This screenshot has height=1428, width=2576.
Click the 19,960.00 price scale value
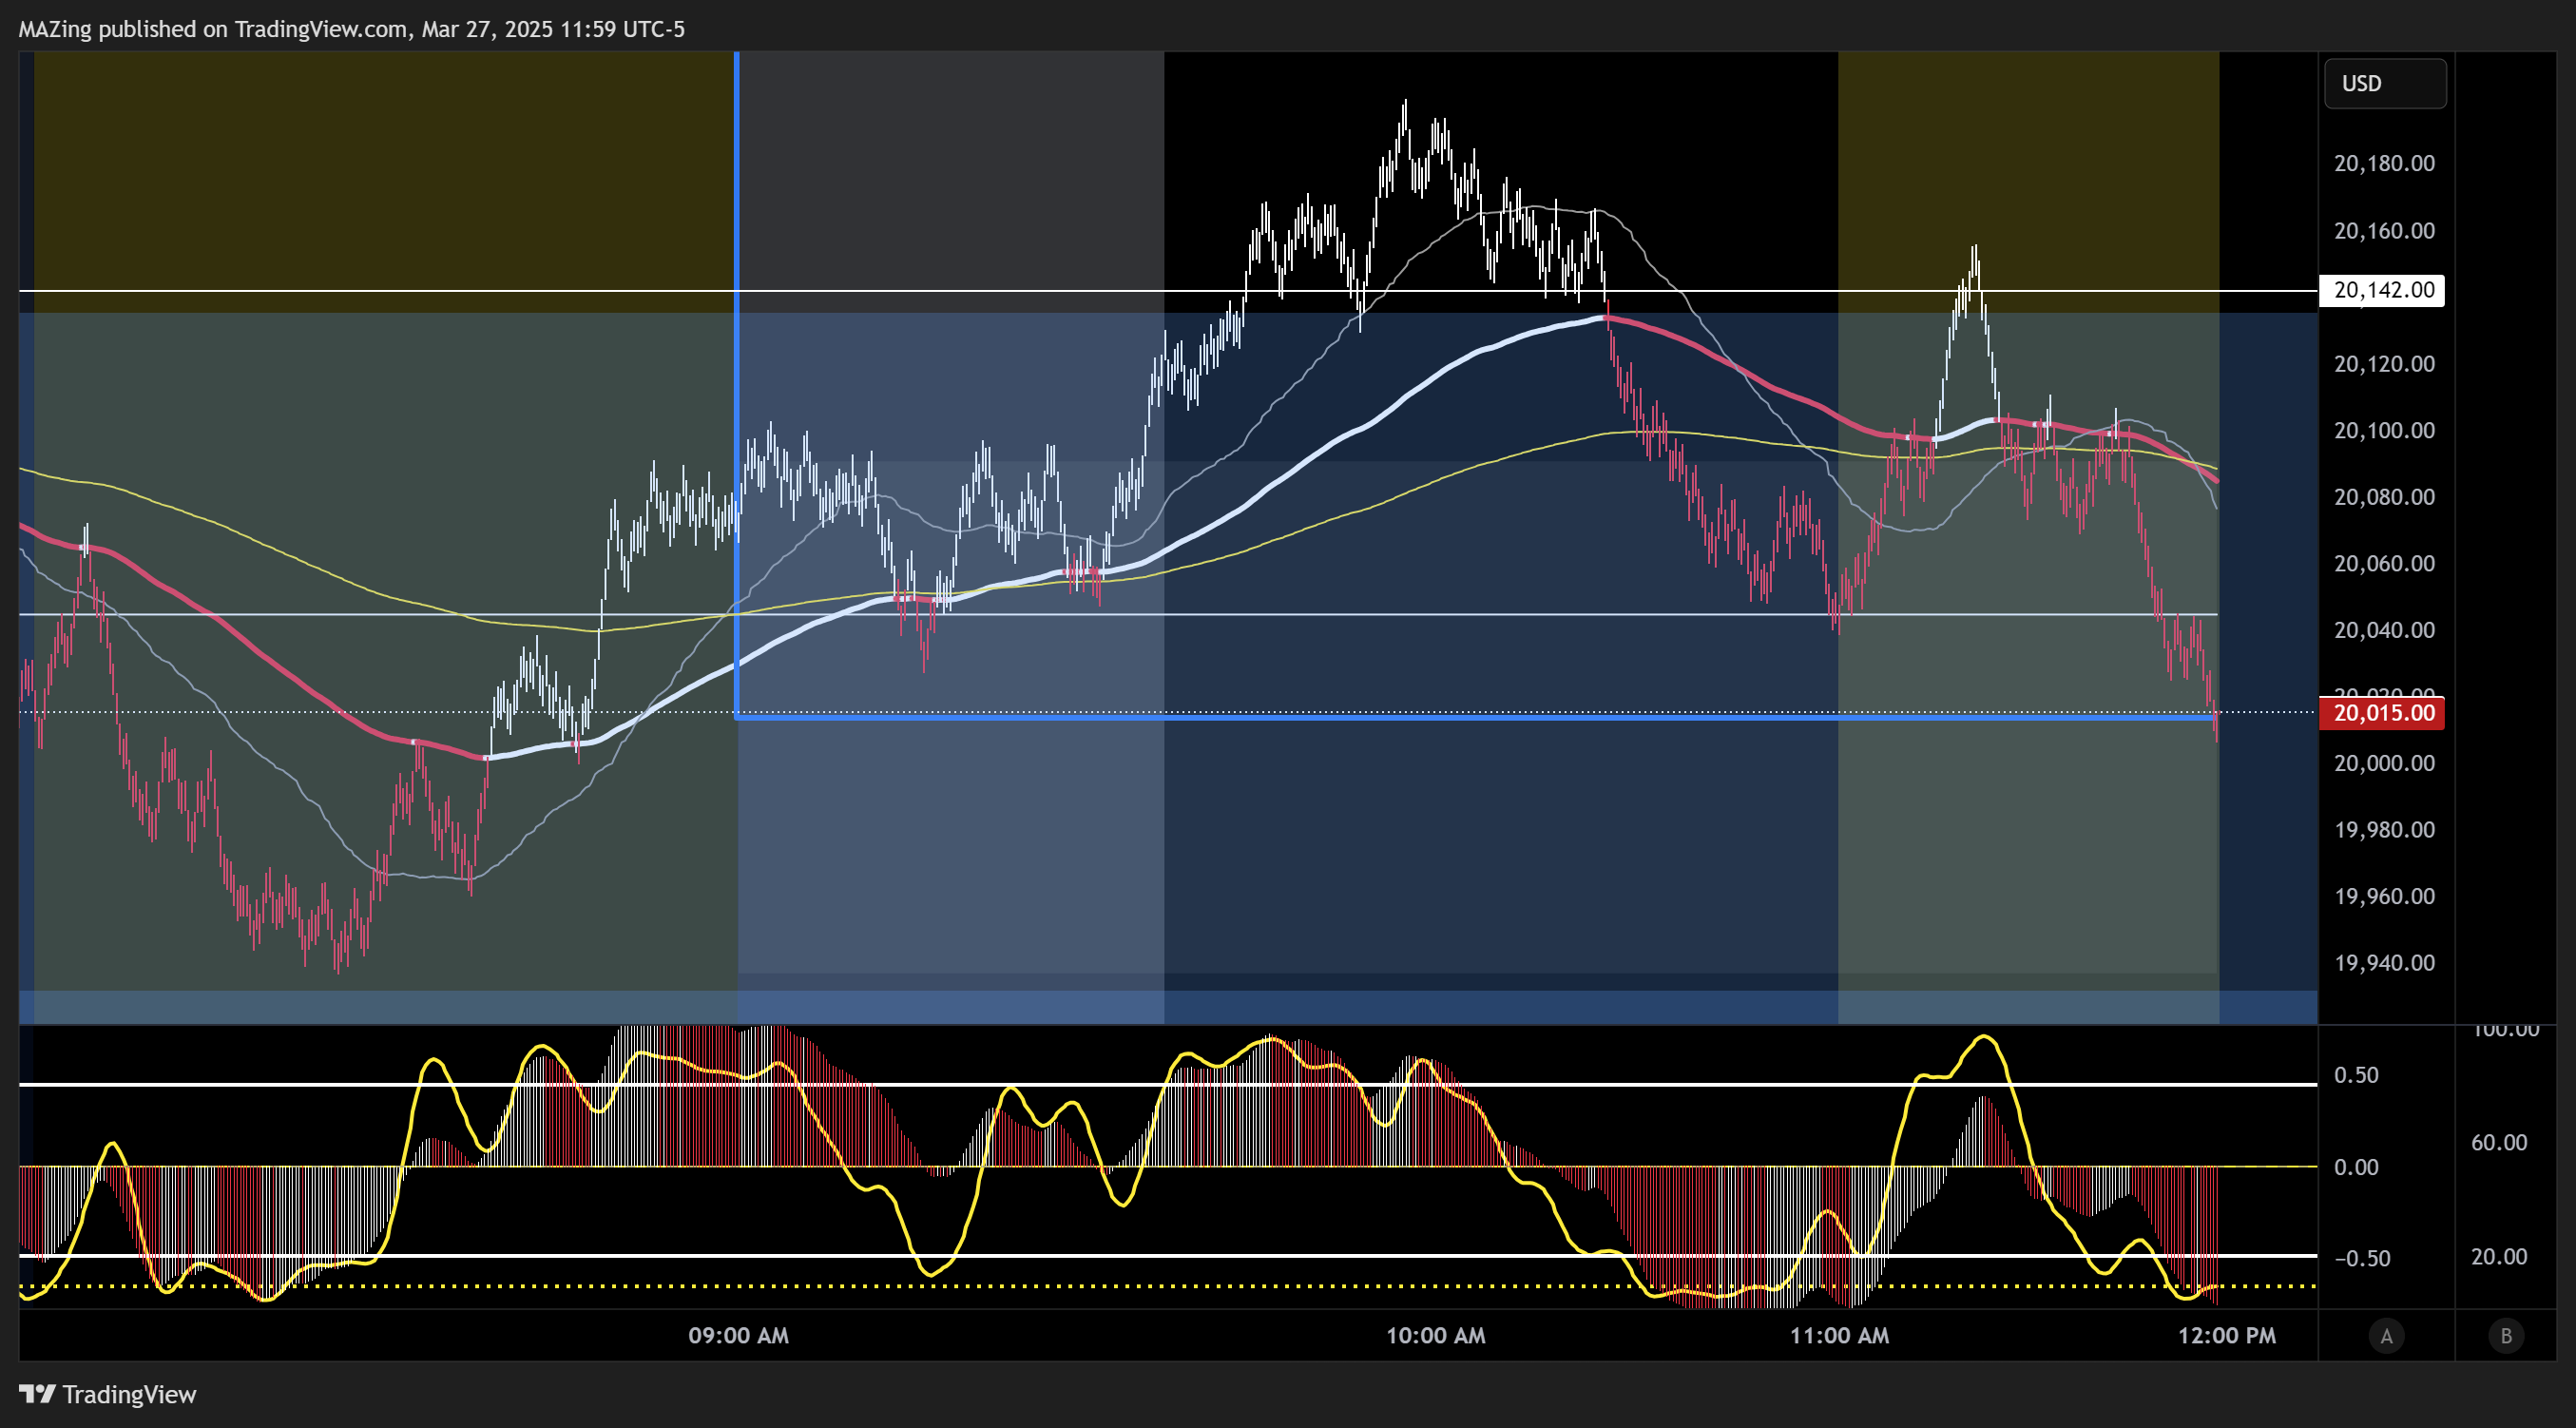pos(2384,896)
